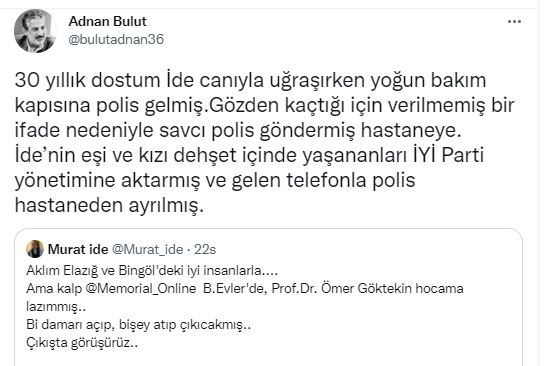The height and width of the screenshot is (366, 560).
Task: Select the phrase 'yoğun bakım' in first line
Action: [x=428, y=81]
